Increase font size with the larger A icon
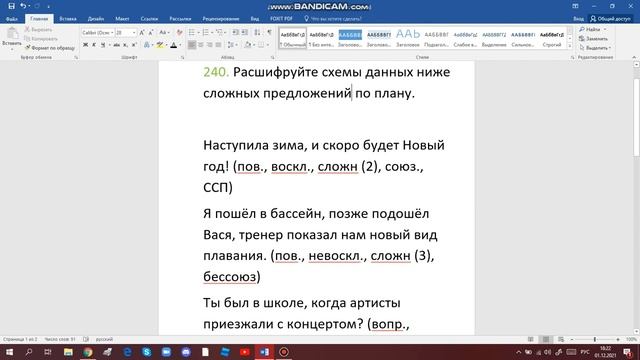Image resolution: width=640 pixels, height=360 pixels. 142,33
